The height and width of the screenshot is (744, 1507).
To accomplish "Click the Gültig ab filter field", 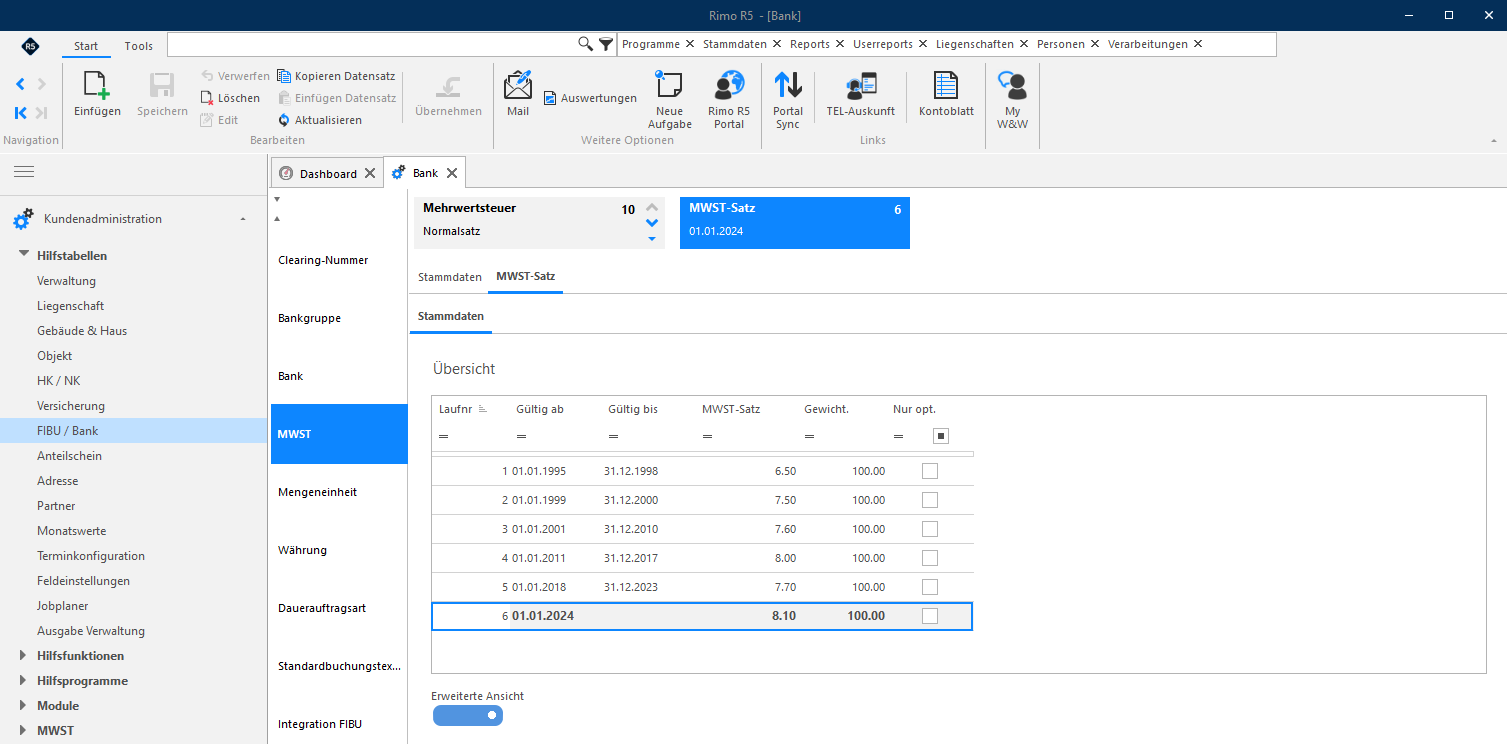I will point(556,436).
